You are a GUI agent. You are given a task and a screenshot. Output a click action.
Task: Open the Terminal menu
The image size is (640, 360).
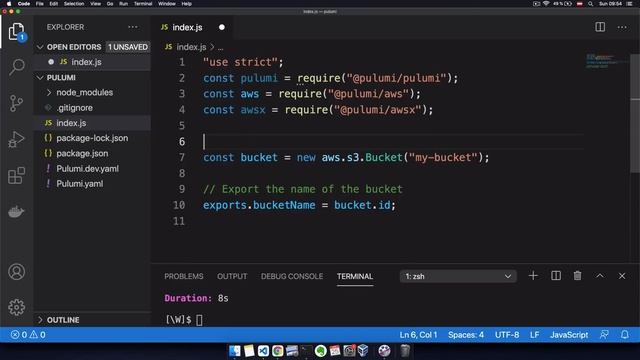[143, 4]
